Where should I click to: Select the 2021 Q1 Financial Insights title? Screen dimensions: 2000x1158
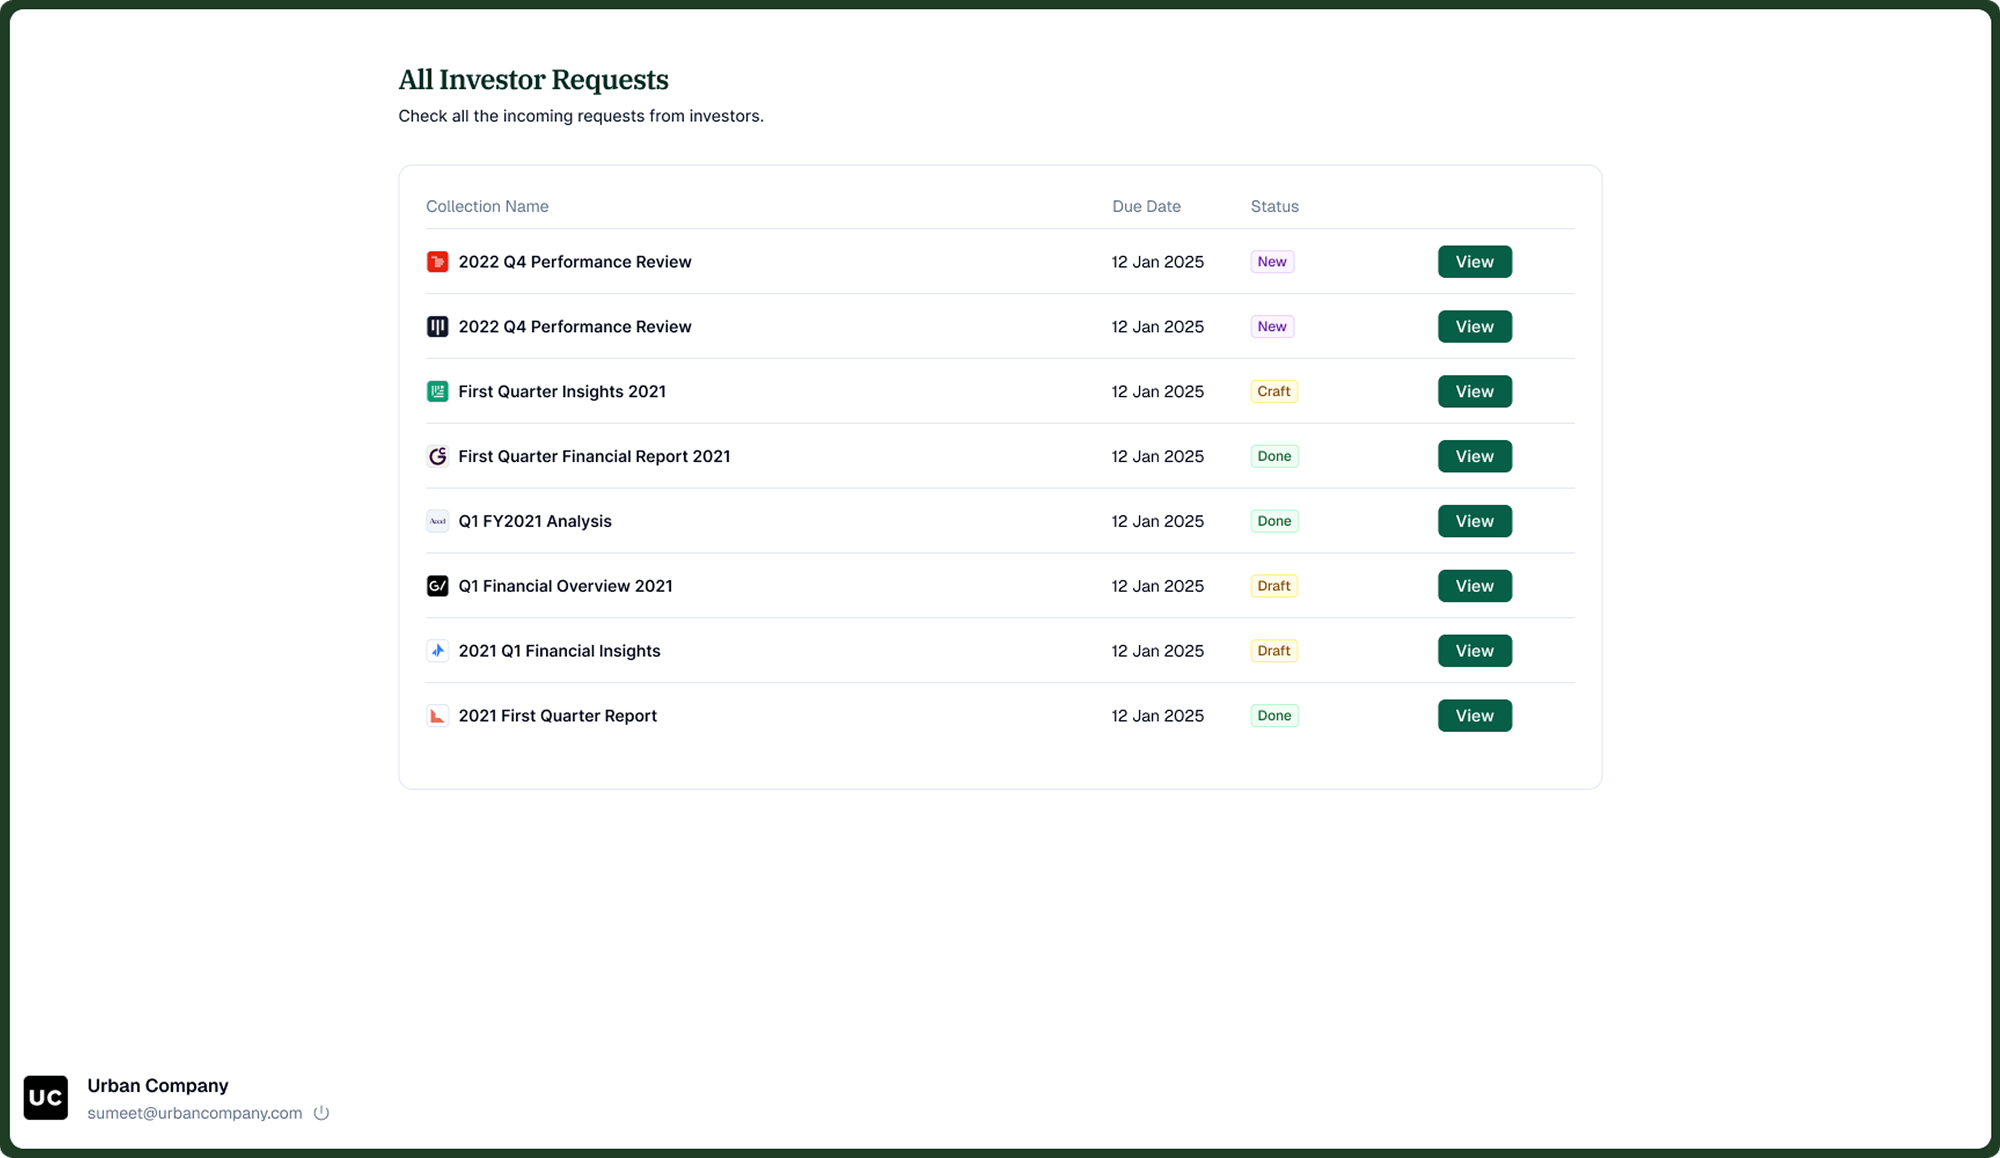[x=559, y=651]
